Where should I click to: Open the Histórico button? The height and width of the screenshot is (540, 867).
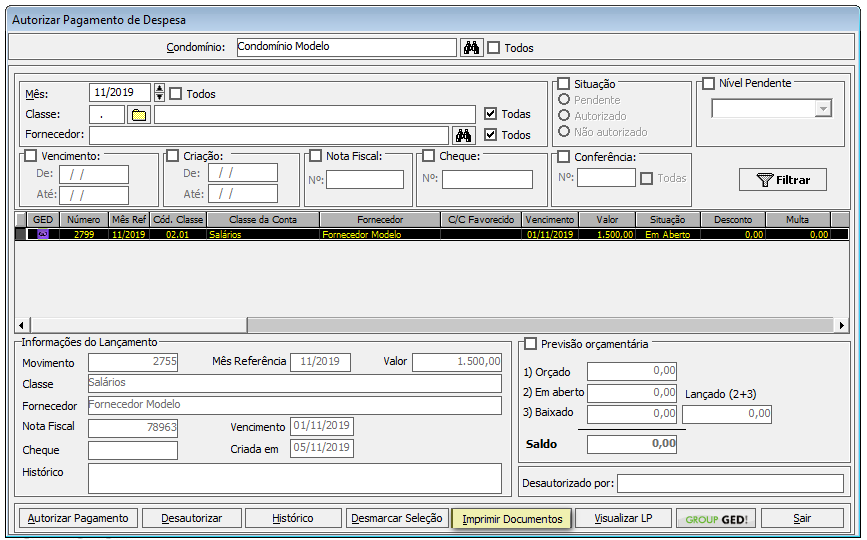293,518
